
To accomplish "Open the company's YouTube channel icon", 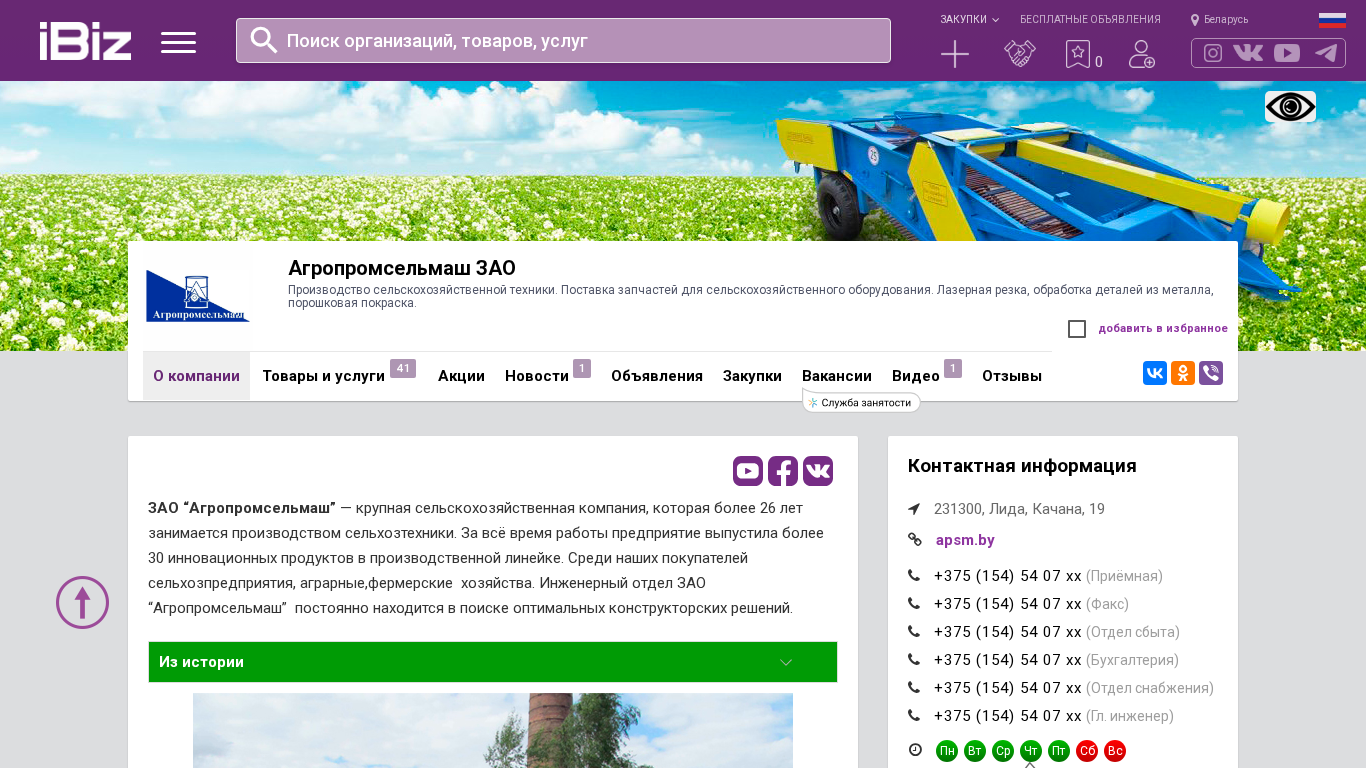I will [748, 471].
